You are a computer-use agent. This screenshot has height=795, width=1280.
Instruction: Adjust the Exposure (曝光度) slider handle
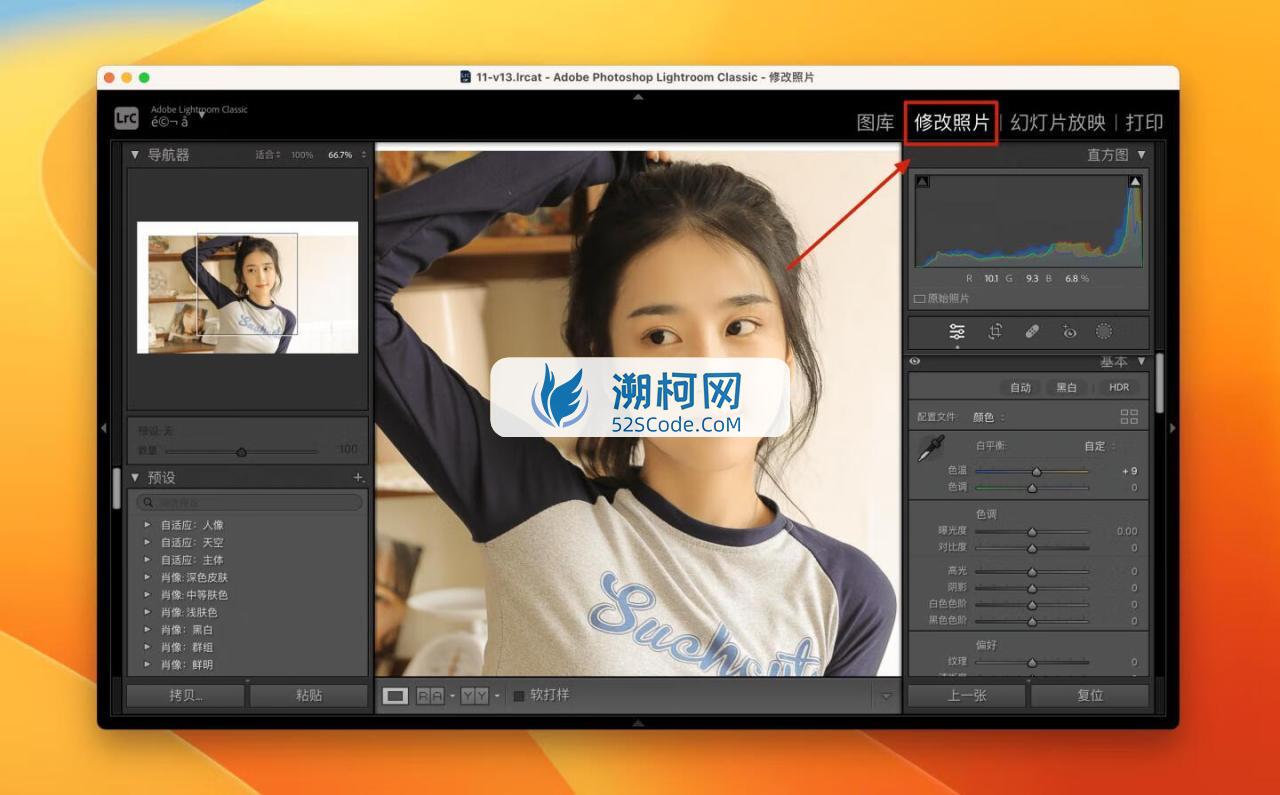click(1032, 532)
